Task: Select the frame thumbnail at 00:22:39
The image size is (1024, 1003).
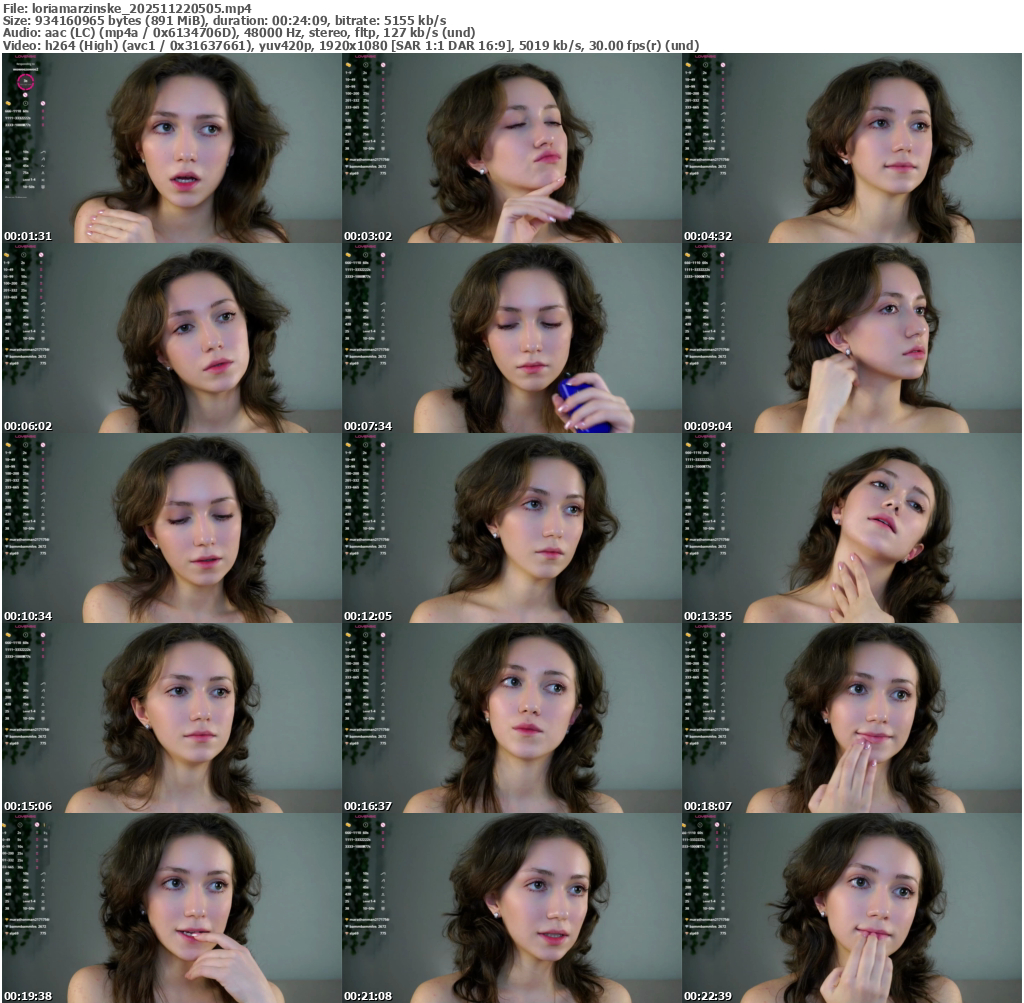Action: (x=852, y=908)
